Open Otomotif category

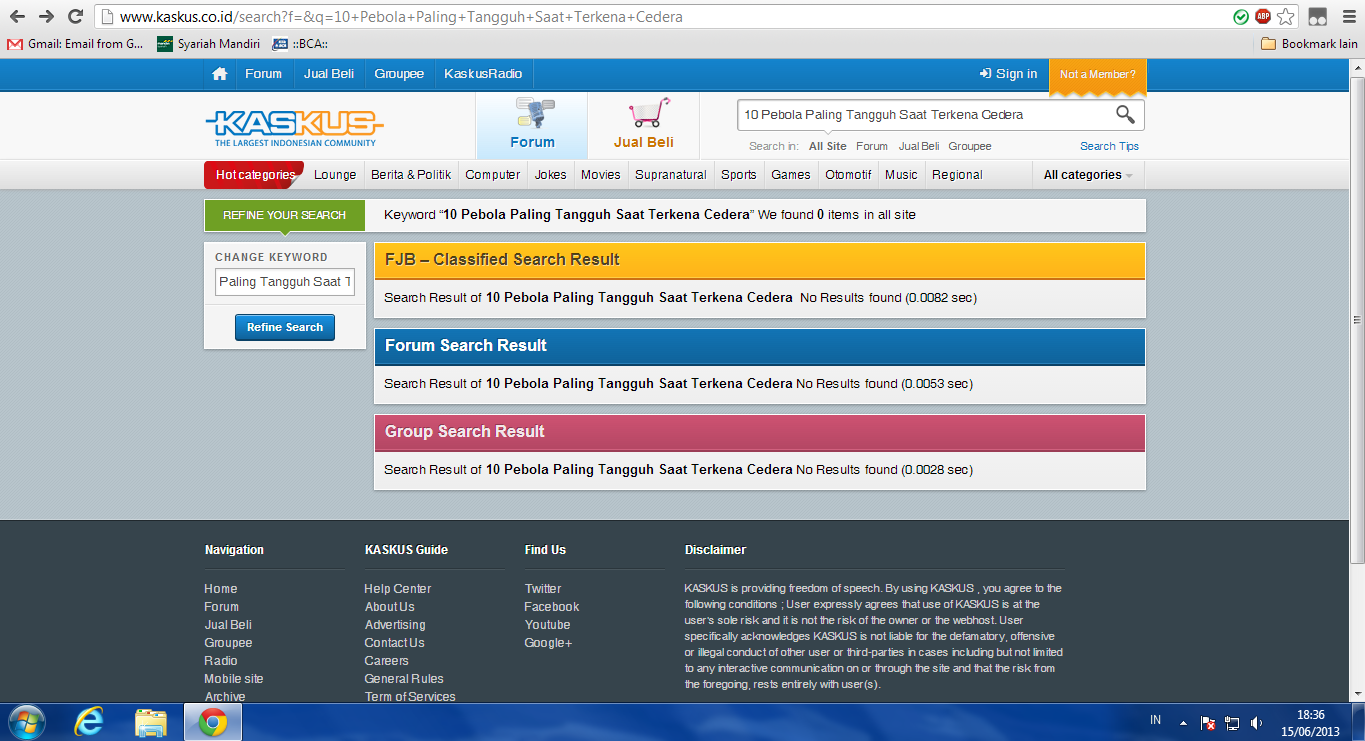pos(848,175)
